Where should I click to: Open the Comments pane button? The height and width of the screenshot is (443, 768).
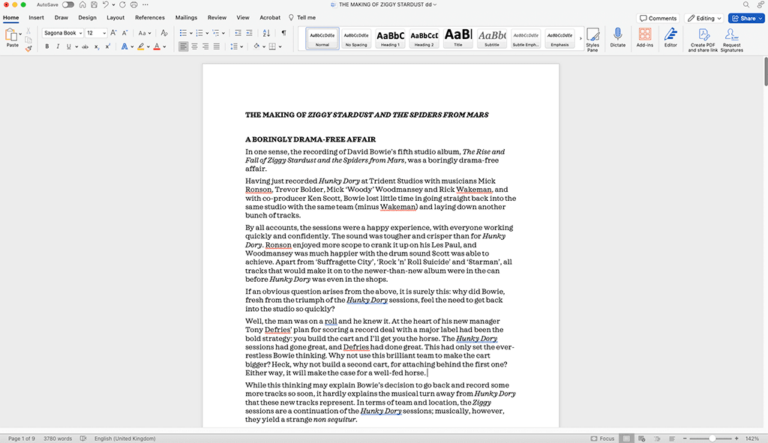coord(658,18)
